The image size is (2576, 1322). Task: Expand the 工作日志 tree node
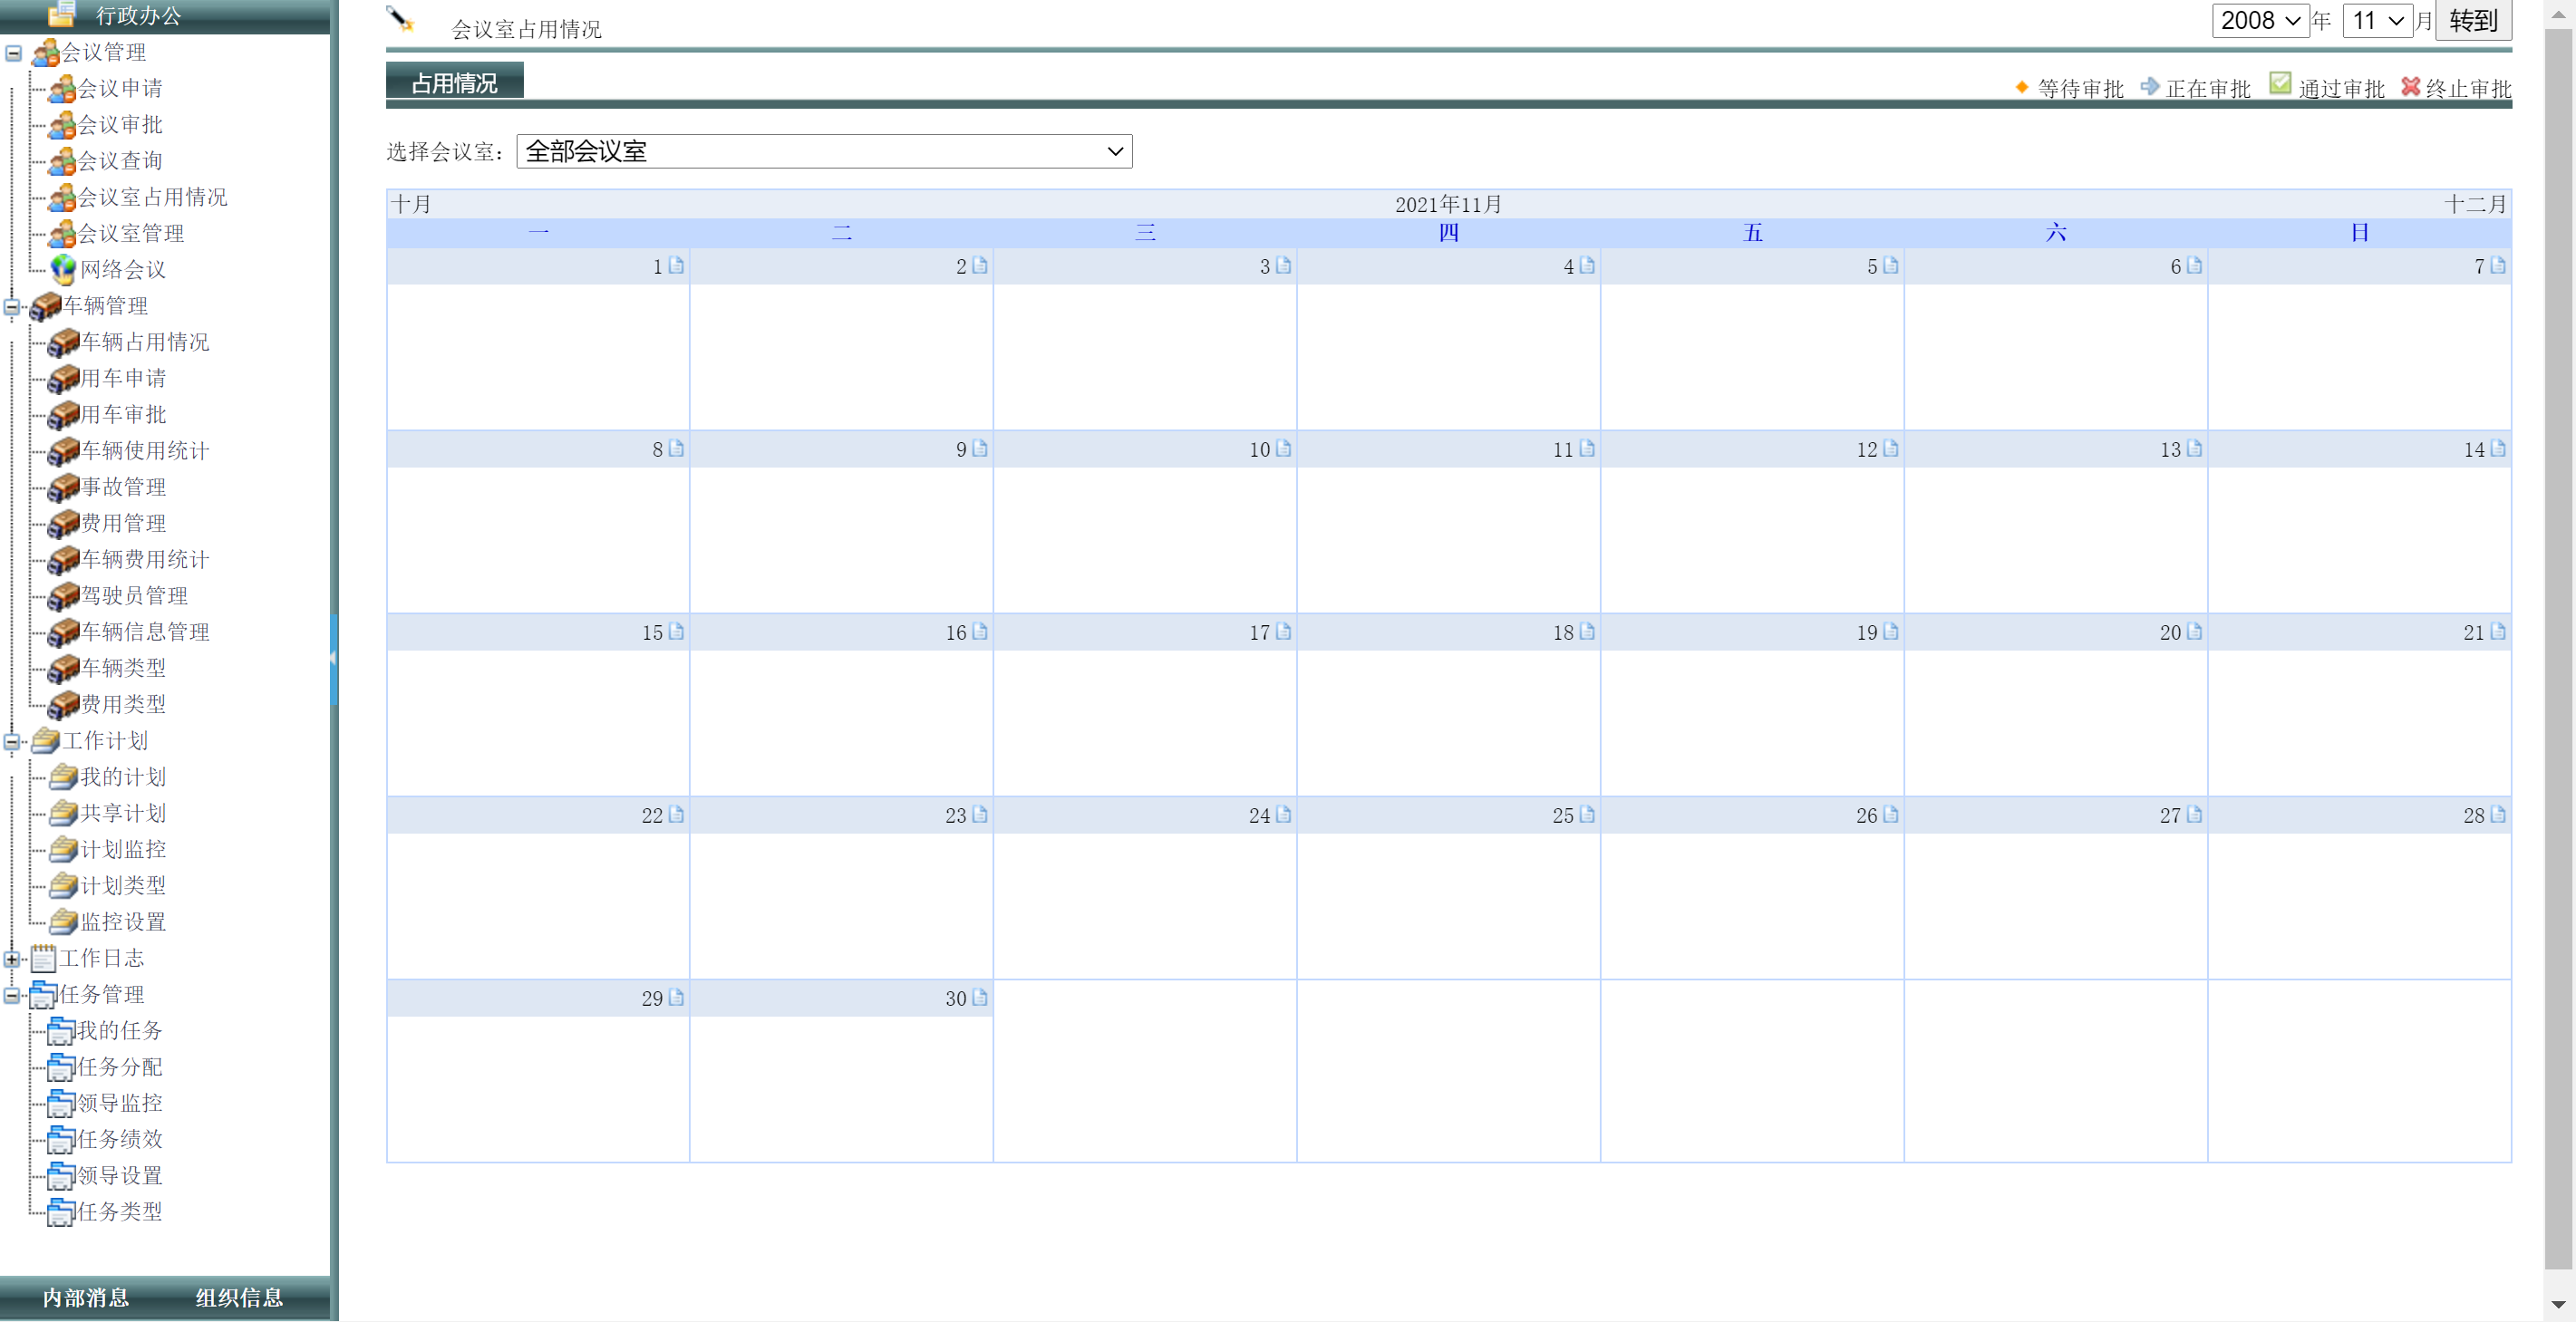point(12,958)
